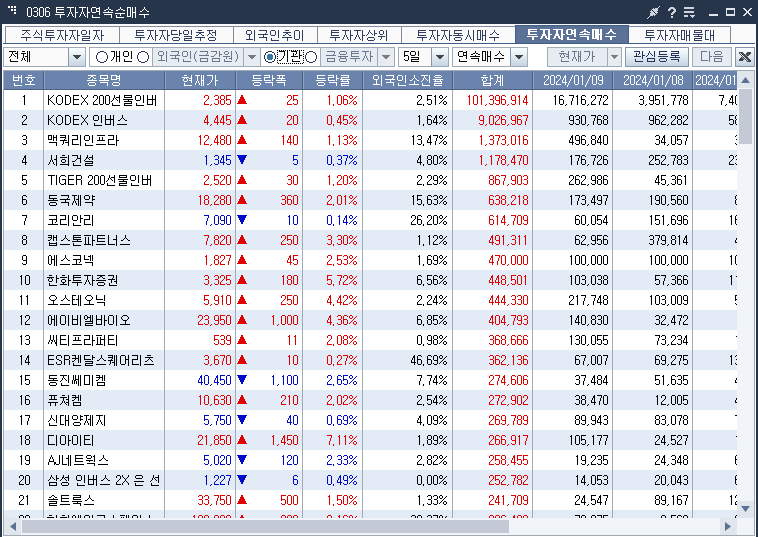Image resolution: width=758 pixels, height=537 pixels.
Task: Click the down arrow for 코리안리
Action: coord(242,220)
